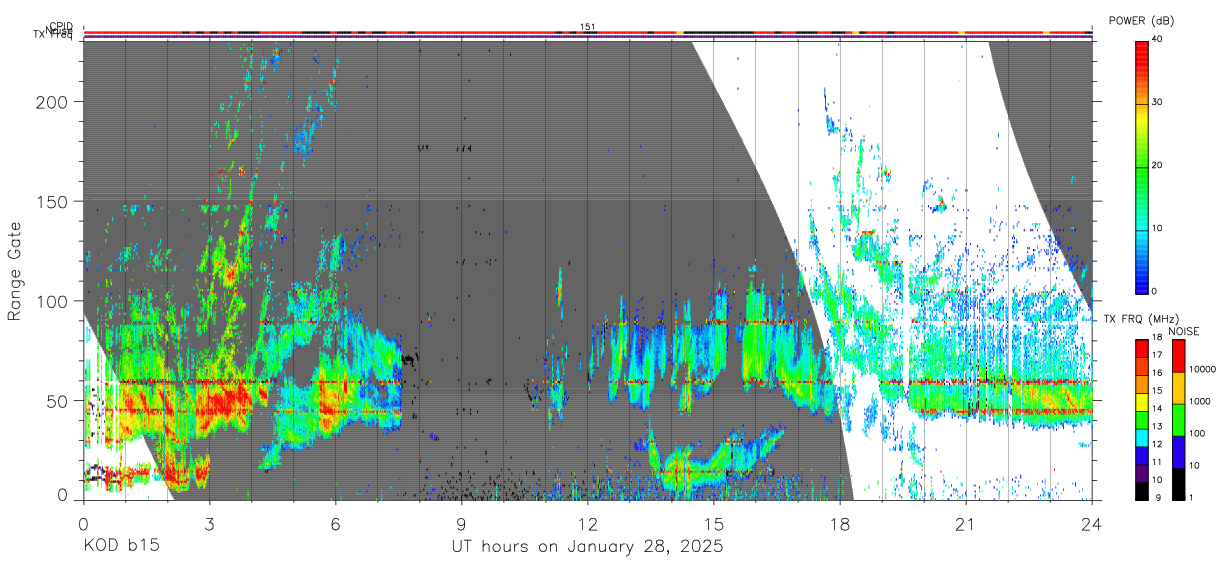Click TX frequency scale value '14'

(x=1158, y=409)
